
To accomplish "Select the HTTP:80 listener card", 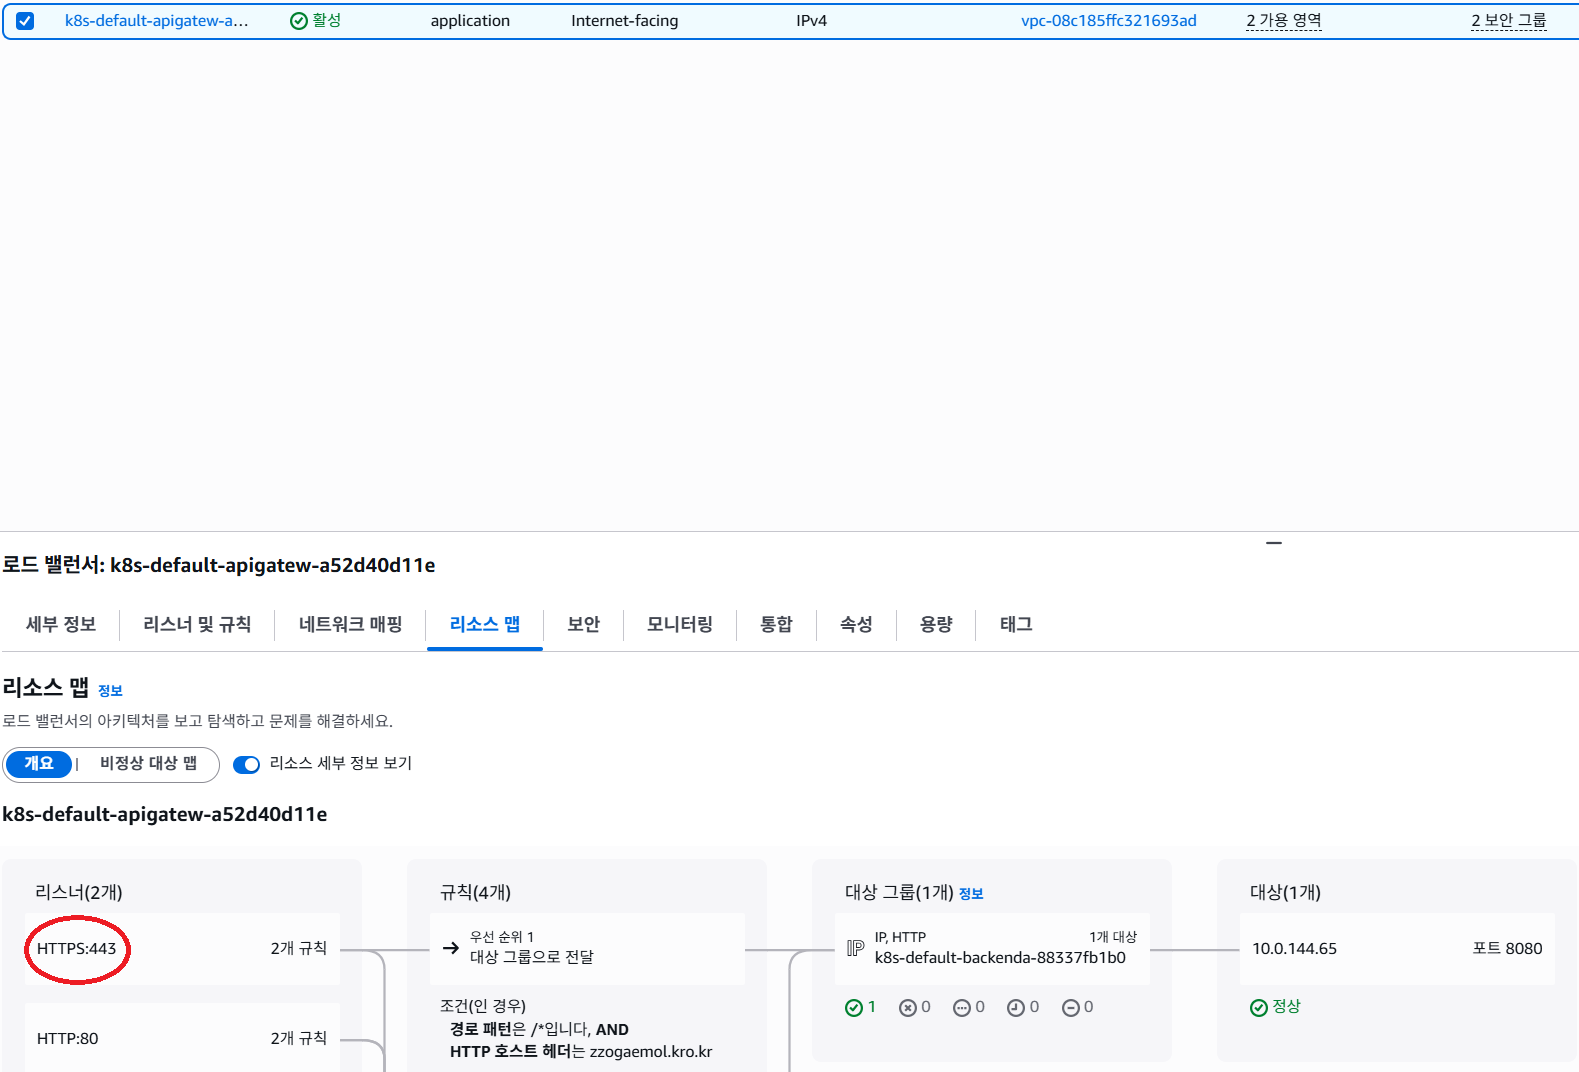I will click(x=182, y=1038).
